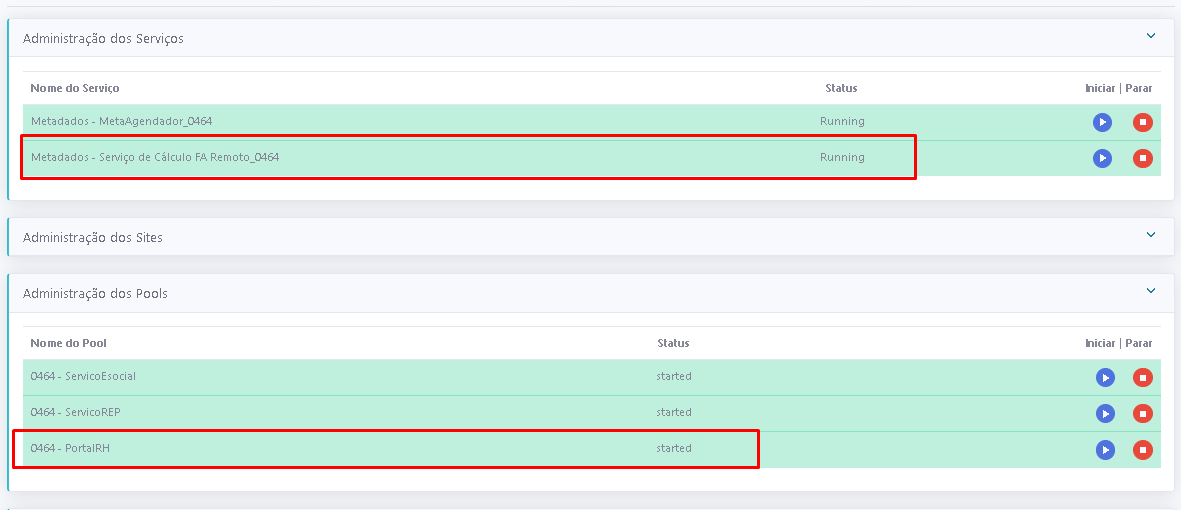Stop the 0464 - ServicoEsocial pool
1181x510 pixels.
pyautogui.click(x=1142, y=378)
